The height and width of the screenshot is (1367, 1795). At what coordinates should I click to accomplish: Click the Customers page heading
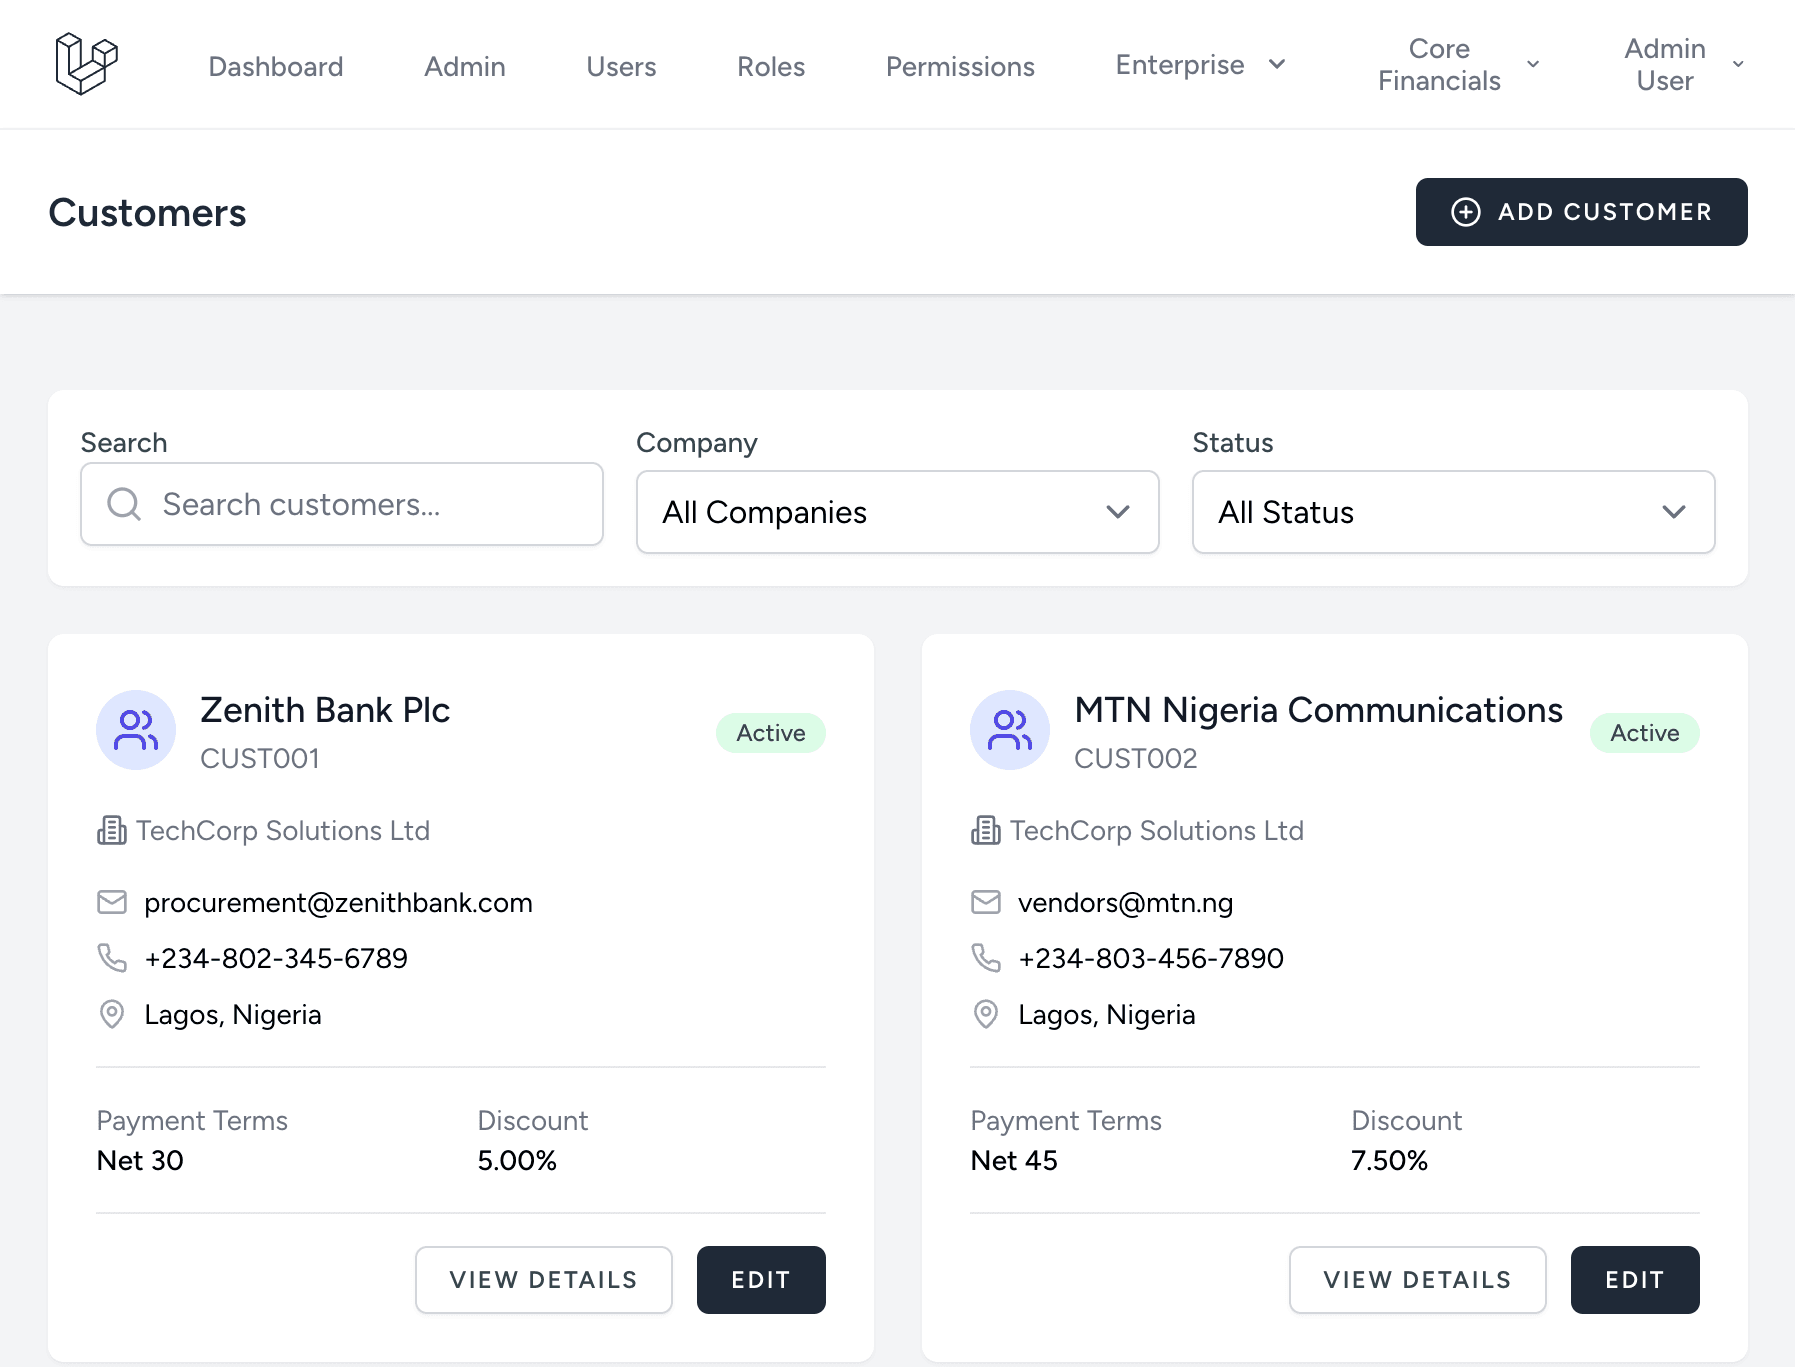(x=147, y=212)
